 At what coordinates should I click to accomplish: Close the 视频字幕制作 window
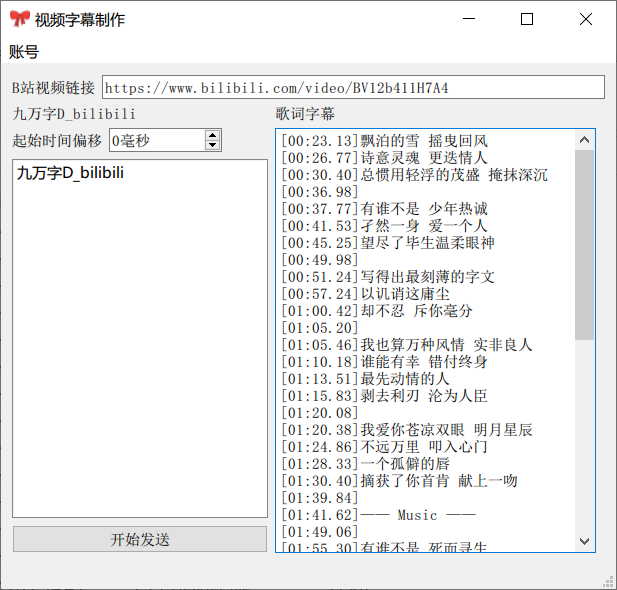pyautogui.click(x=586, y=19)
